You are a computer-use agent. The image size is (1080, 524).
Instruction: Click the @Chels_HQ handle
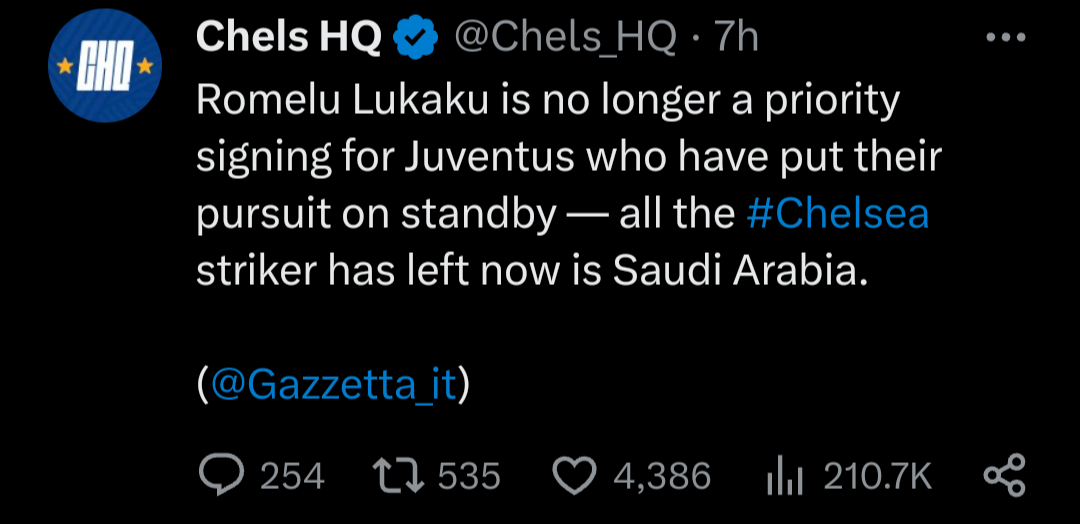point(566,38)
